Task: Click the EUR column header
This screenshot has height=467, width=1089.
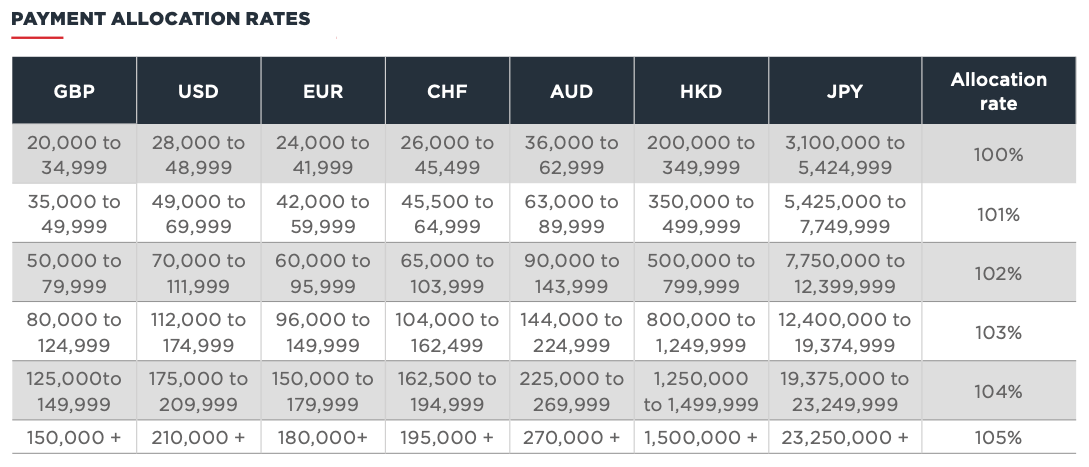Action: pos(322,91)
